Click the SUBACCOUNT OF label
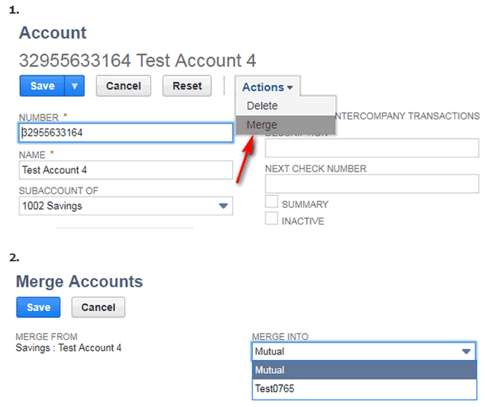Screen dimensions: 485x407 [x=59, y=191]
